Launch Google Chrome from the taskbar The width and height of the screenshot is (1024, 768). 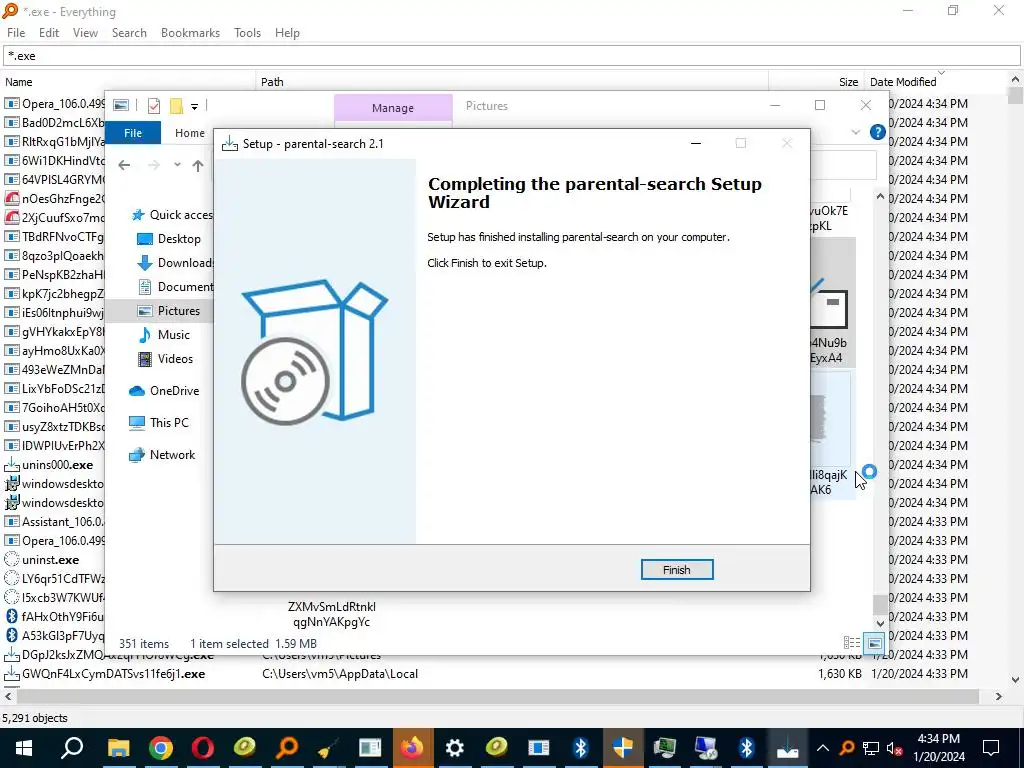161,748
